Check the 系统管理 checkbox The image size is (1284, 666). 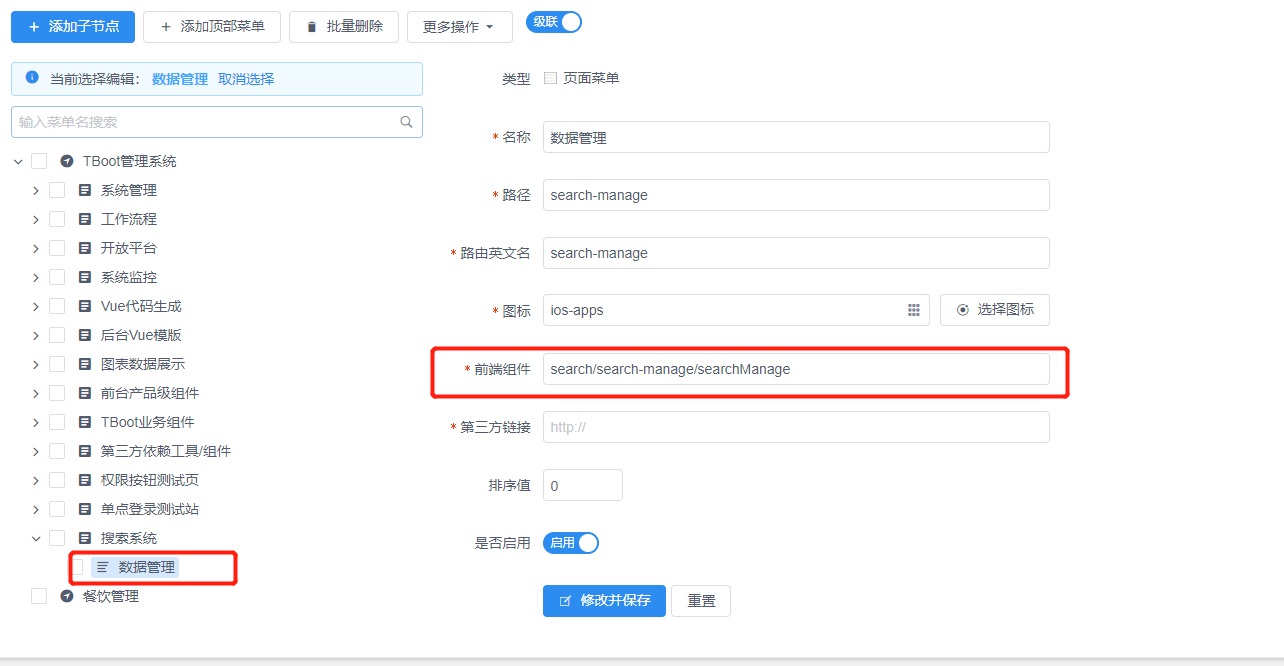(x=57, y=190)
